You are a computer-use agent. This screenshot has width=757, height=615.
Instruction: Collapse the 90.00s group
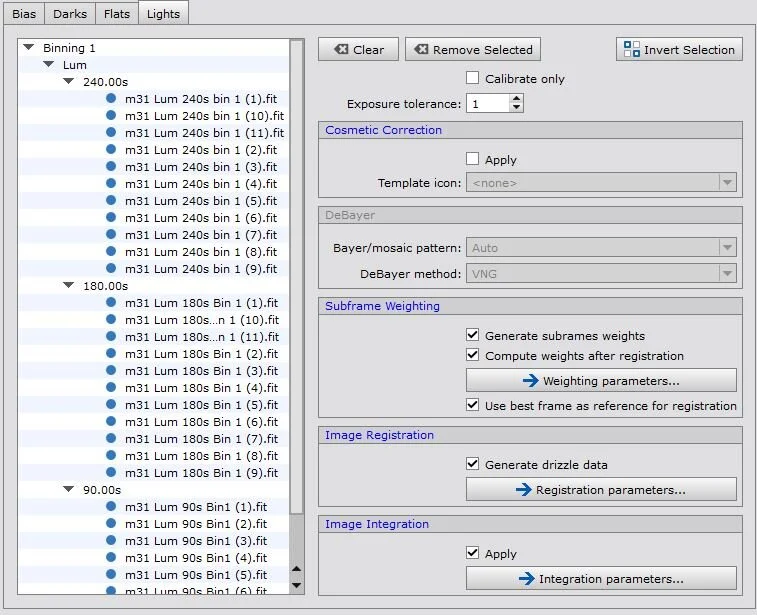pos(69,489)
